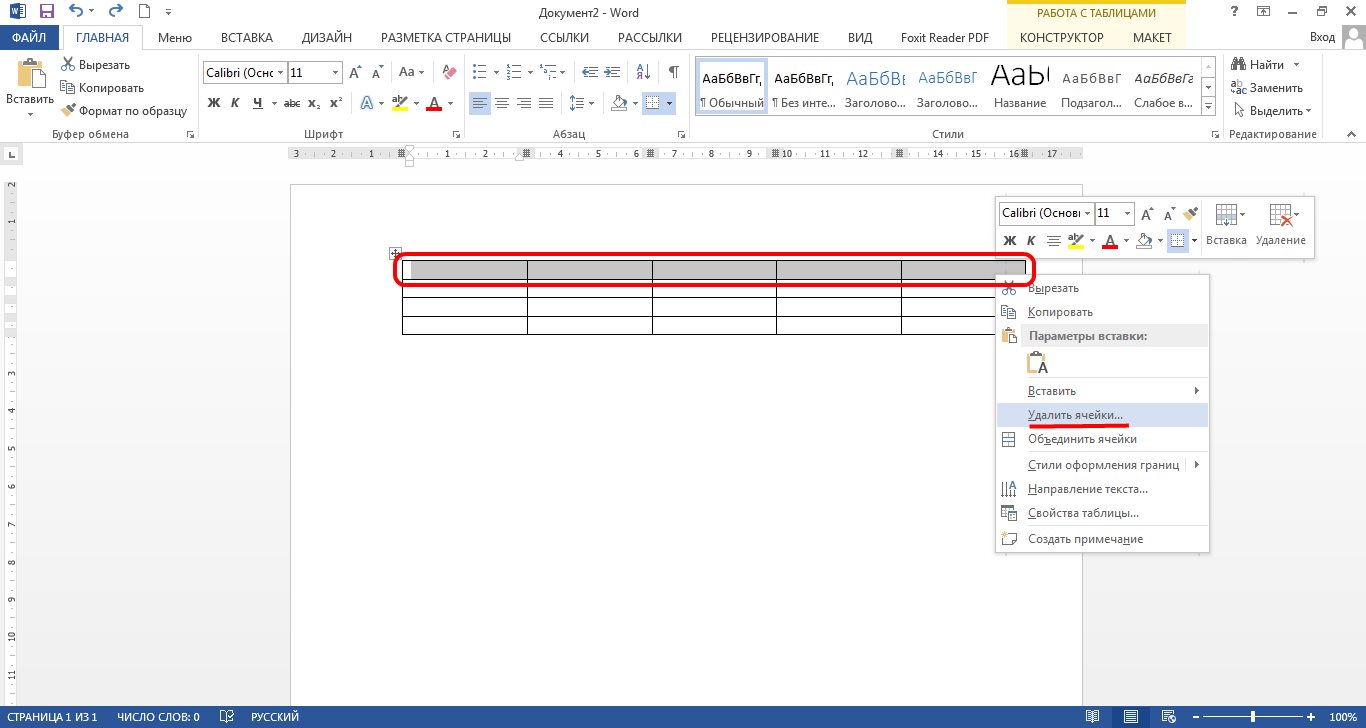Click the Save icon in quick access toolbar
The image size is (1366, 728).
pos(46,13)
